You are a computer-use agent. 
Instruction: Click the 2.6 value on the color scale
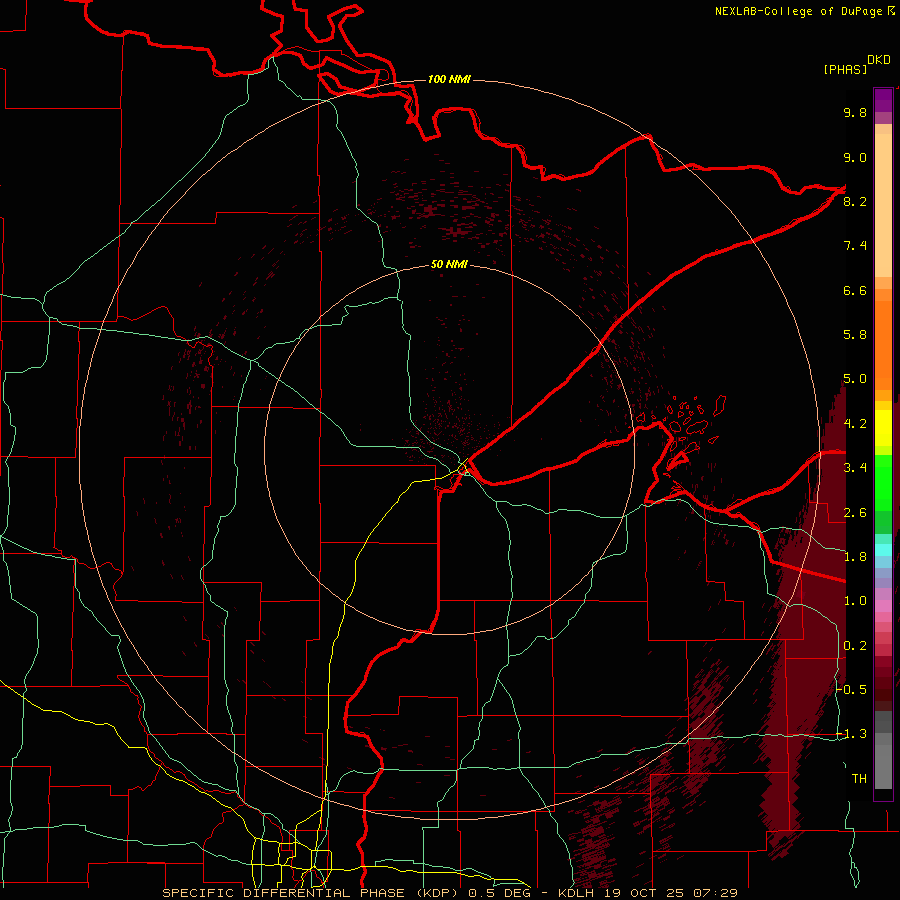coord(855,513)
